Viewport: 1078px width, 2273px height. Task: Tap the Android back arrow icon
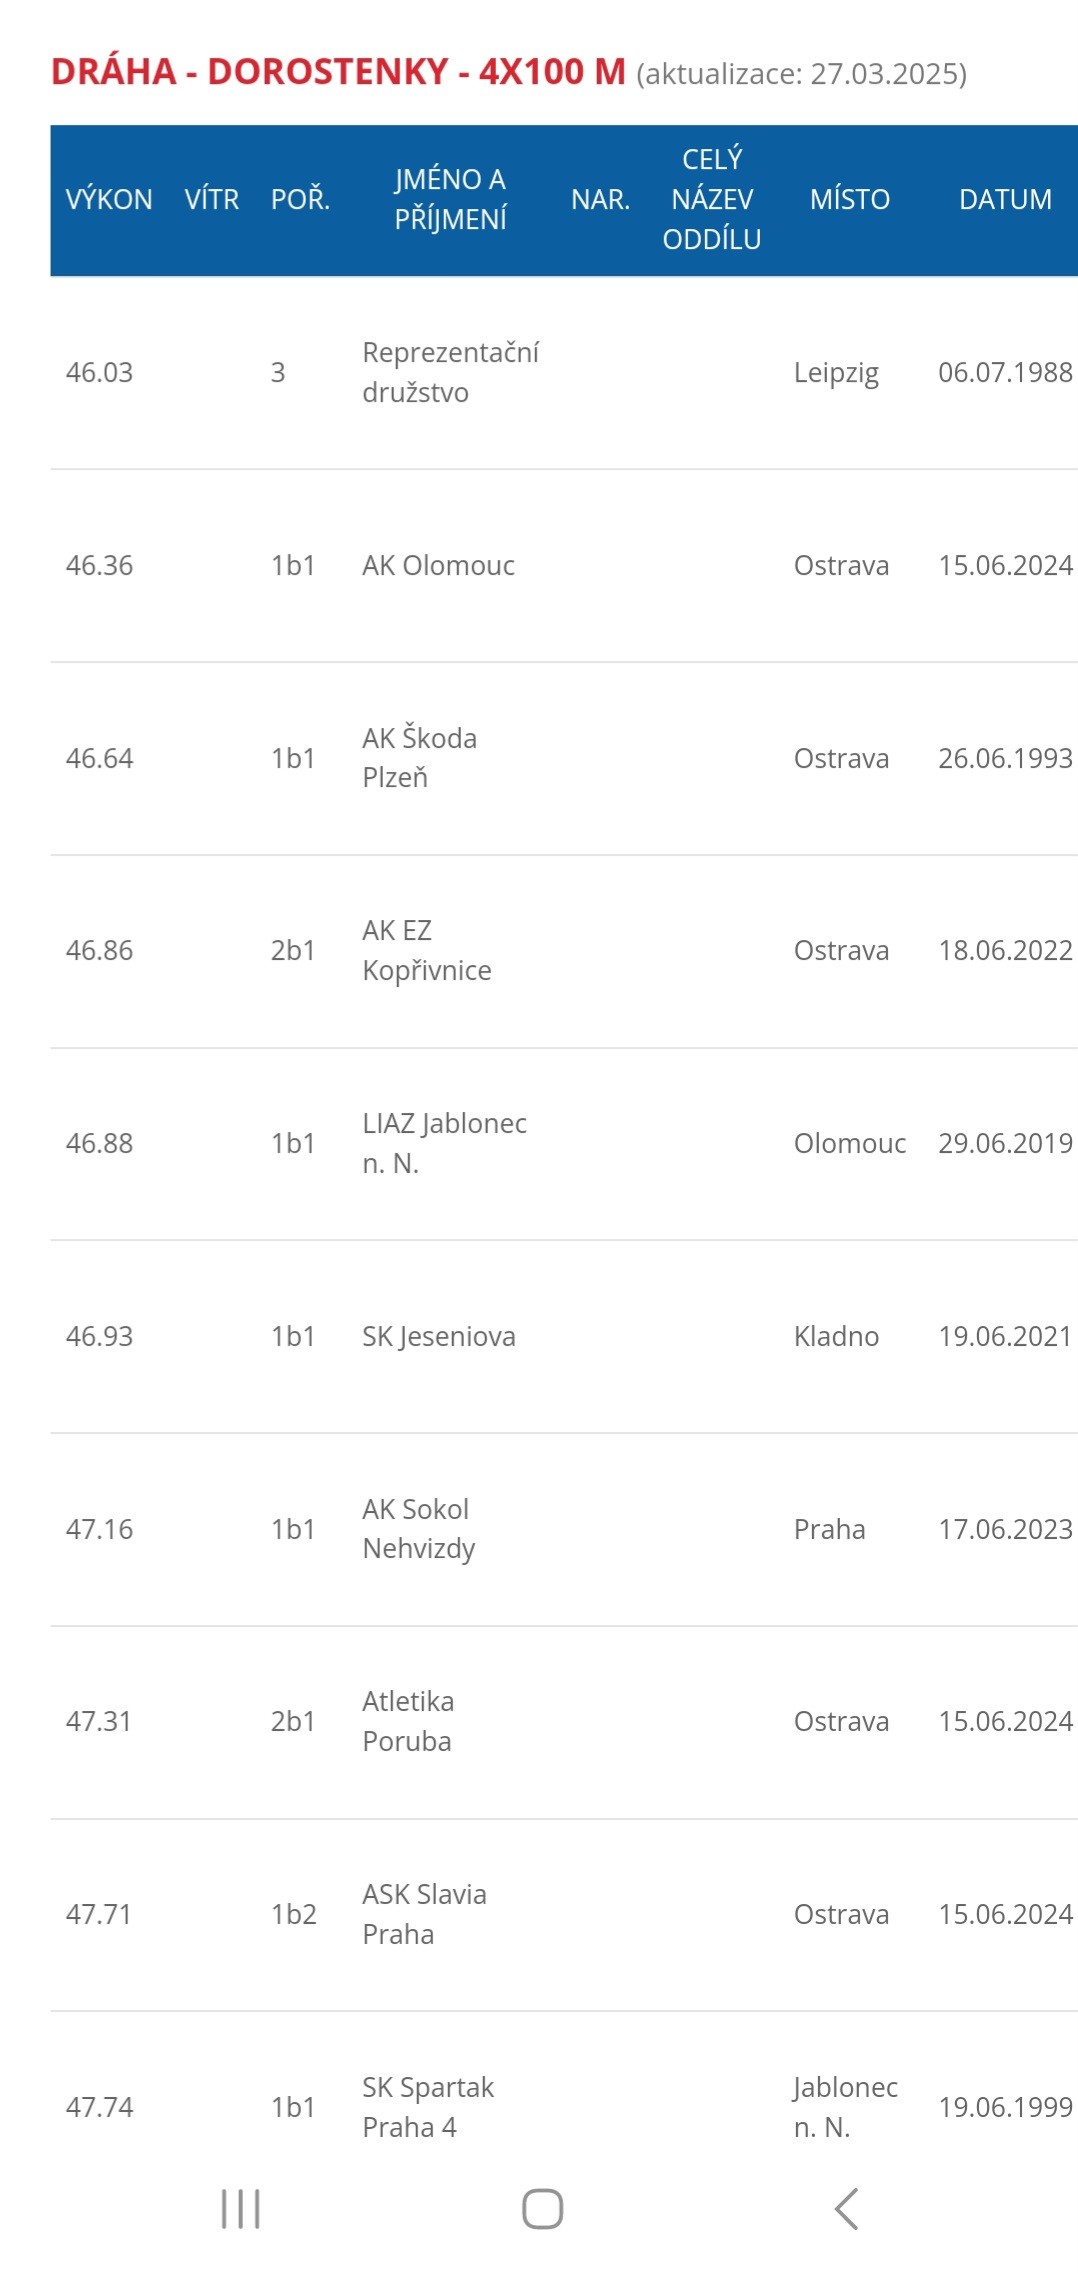pos(846,2208)
